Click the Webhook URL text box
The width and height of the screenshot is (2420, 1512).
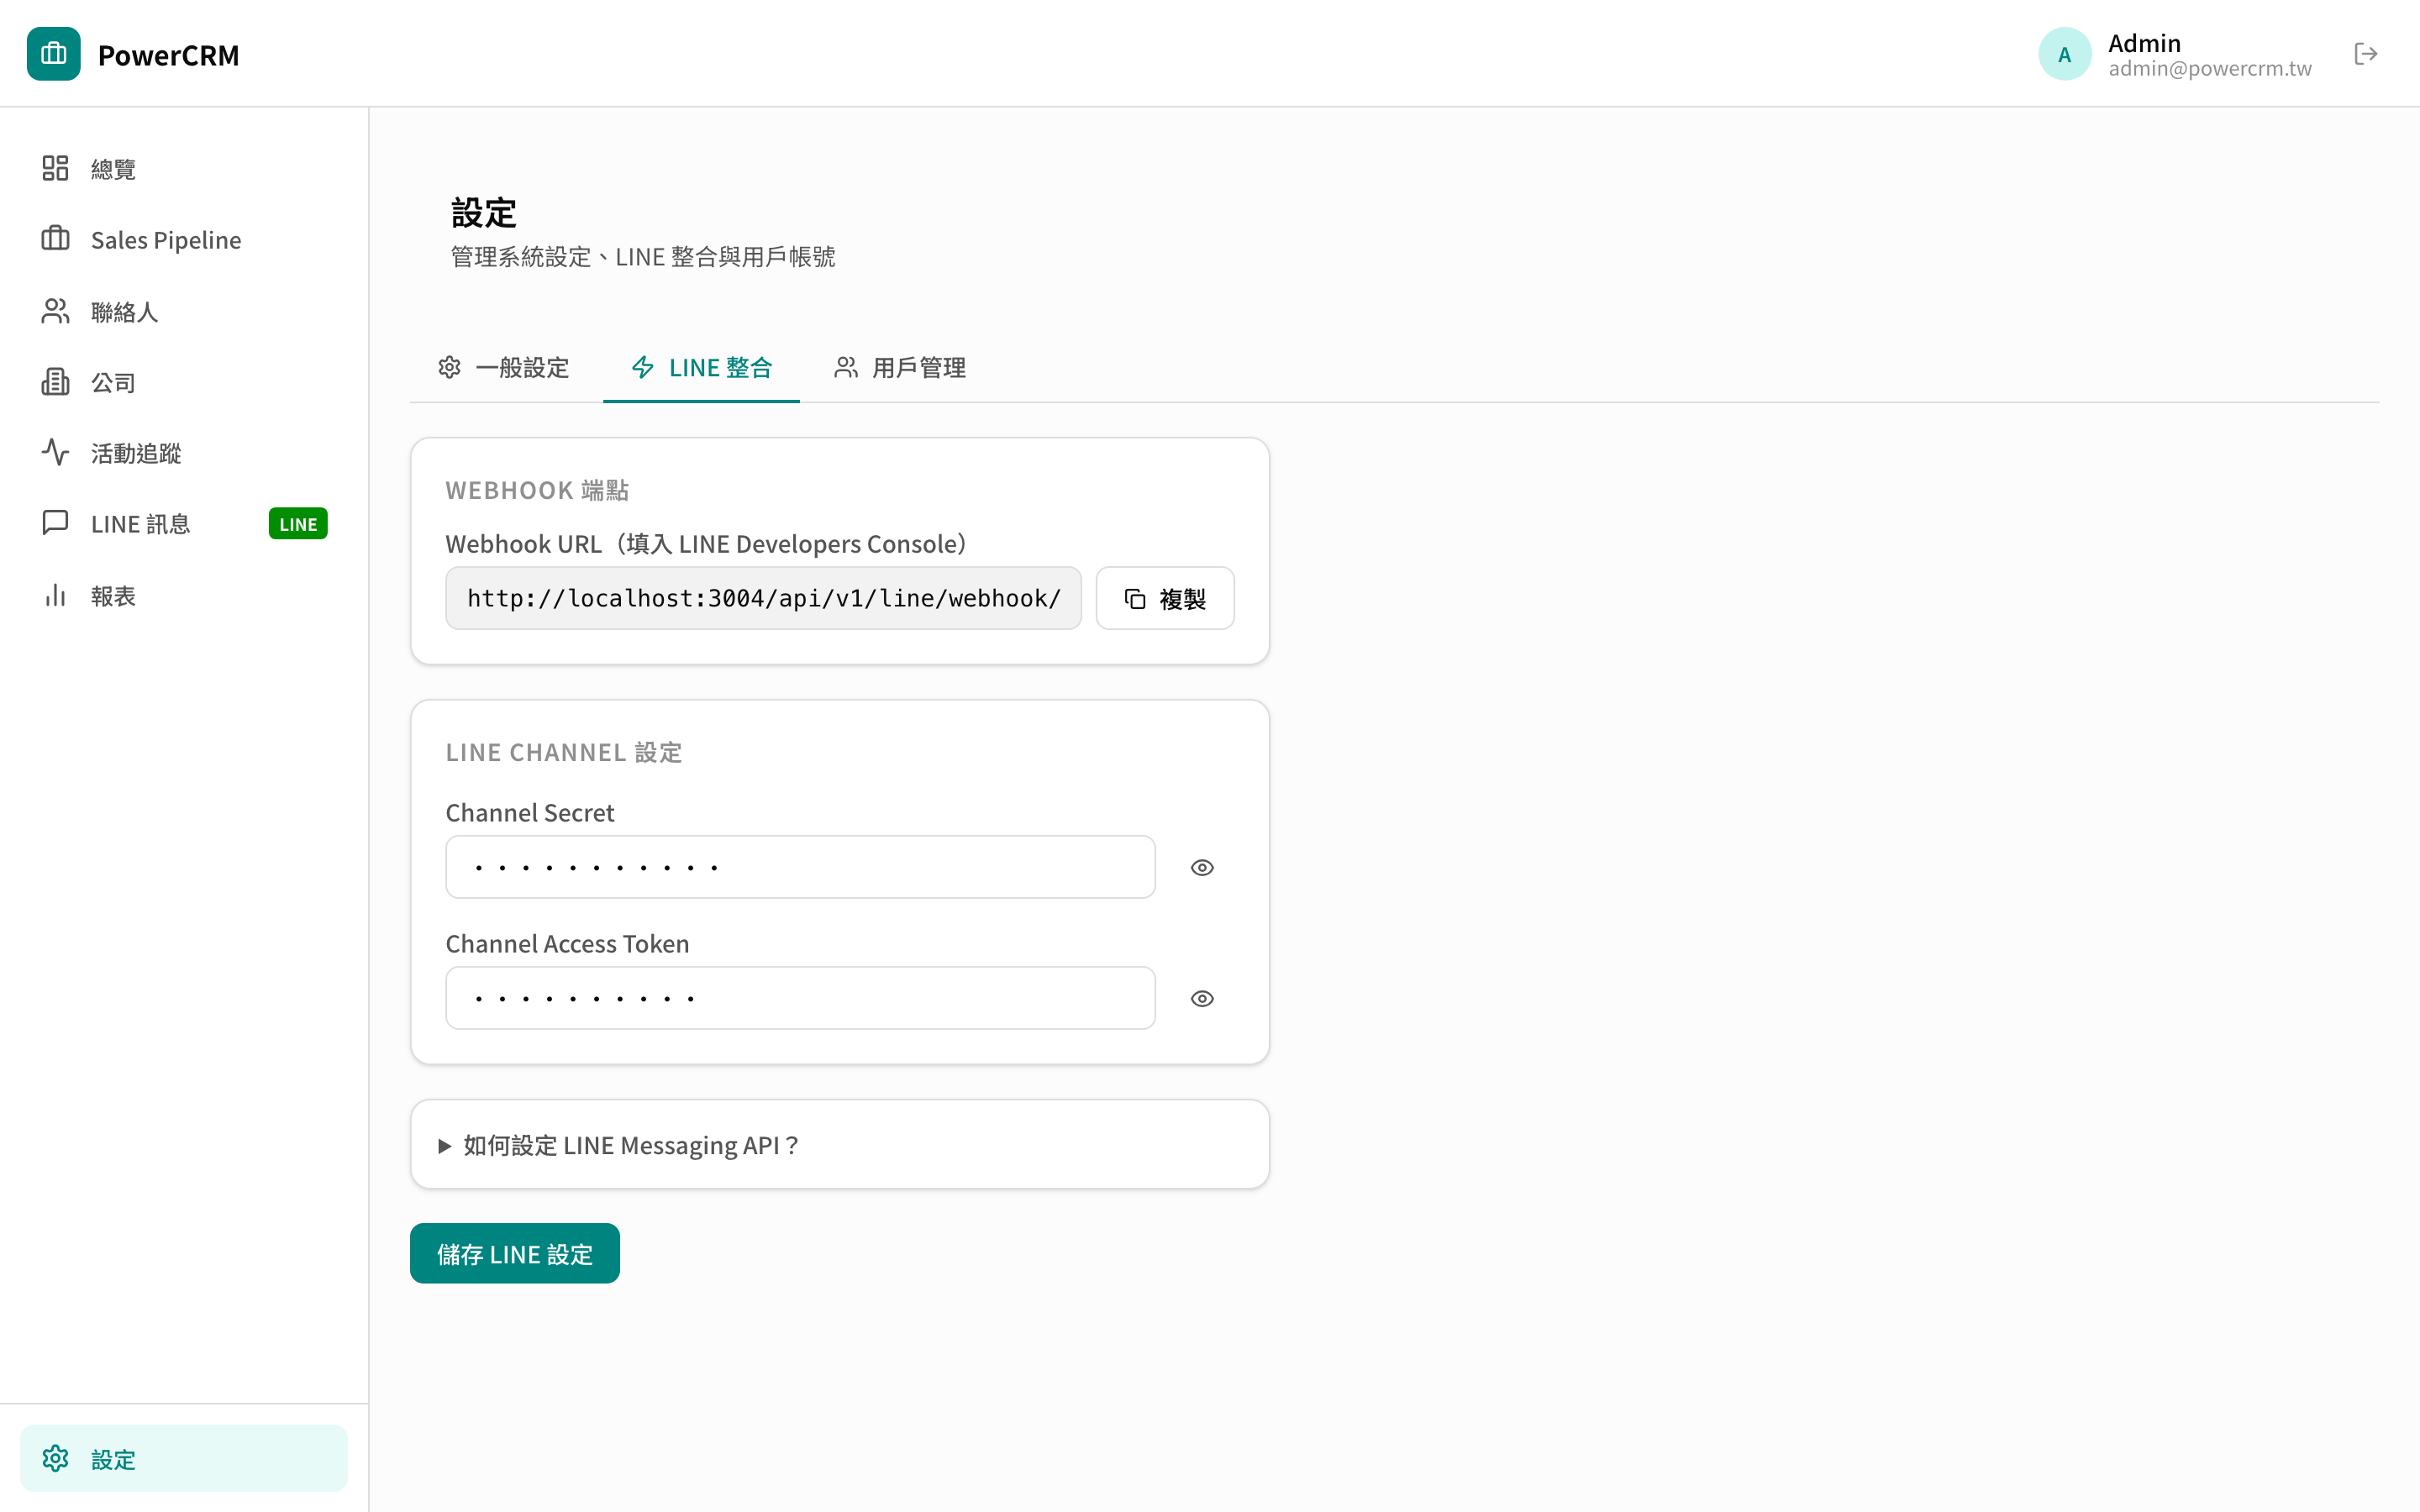pos(763,598)
